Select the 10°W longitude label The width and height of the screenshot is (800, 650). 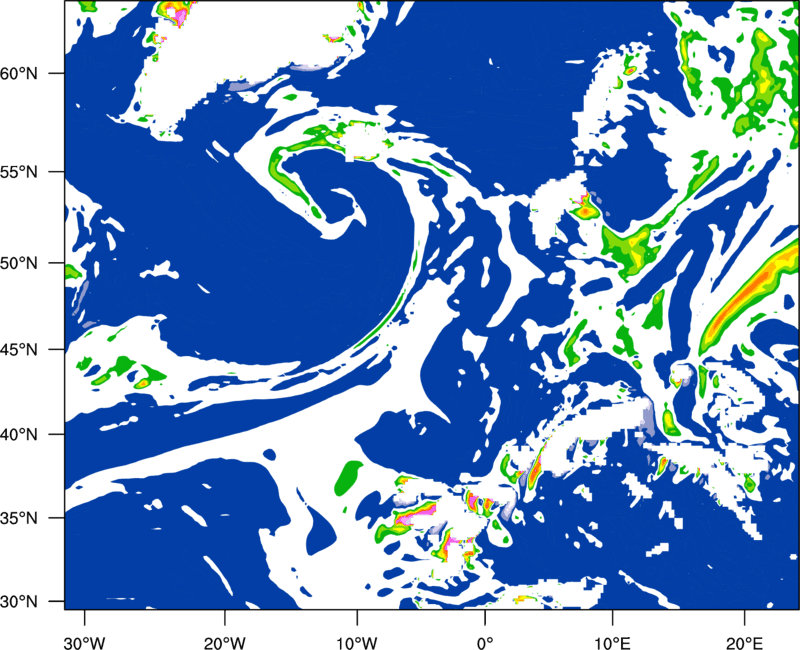click(x=357, y=643)
